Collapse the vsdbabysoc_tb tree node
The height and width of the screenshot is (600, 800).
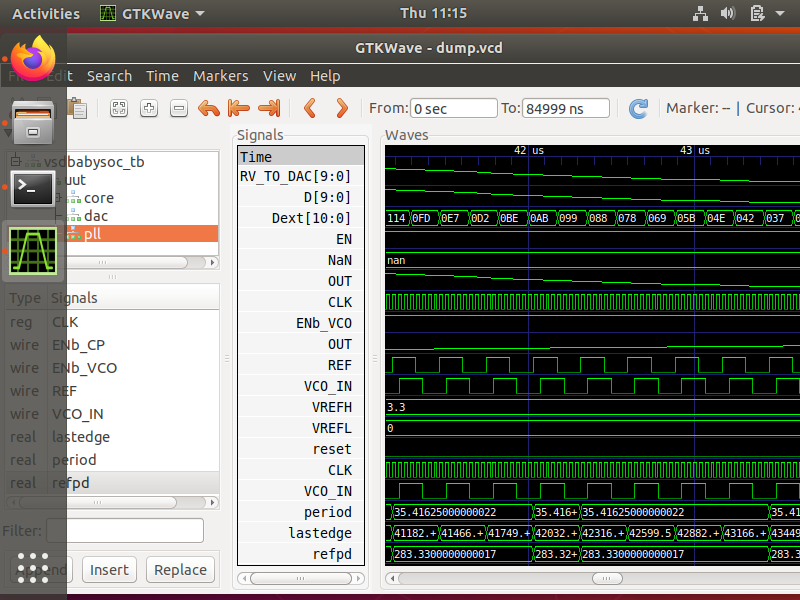tap(16, 162)
